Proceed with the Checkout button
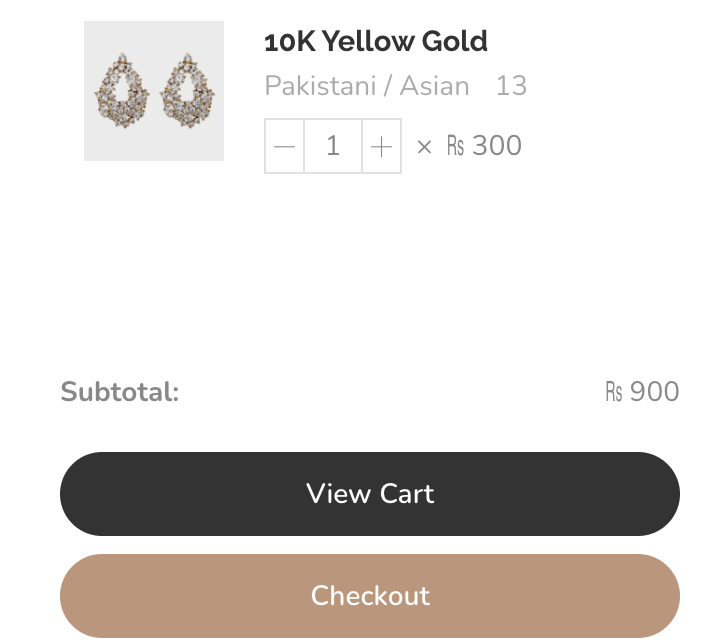 click(x=370, y=596)
